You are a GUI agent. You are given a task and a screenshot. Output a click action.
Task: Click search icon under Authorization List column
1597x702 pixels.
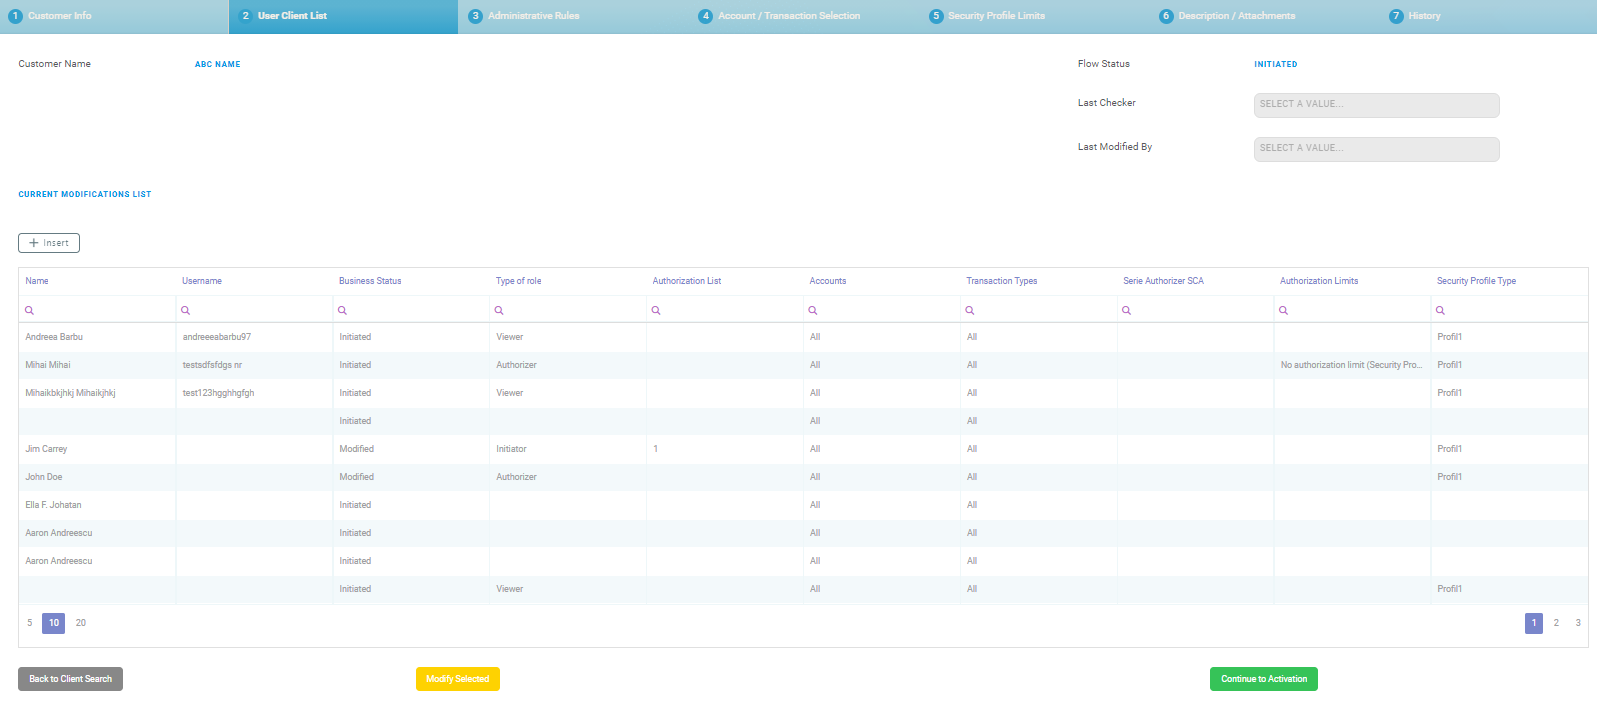tap(656, 310)
